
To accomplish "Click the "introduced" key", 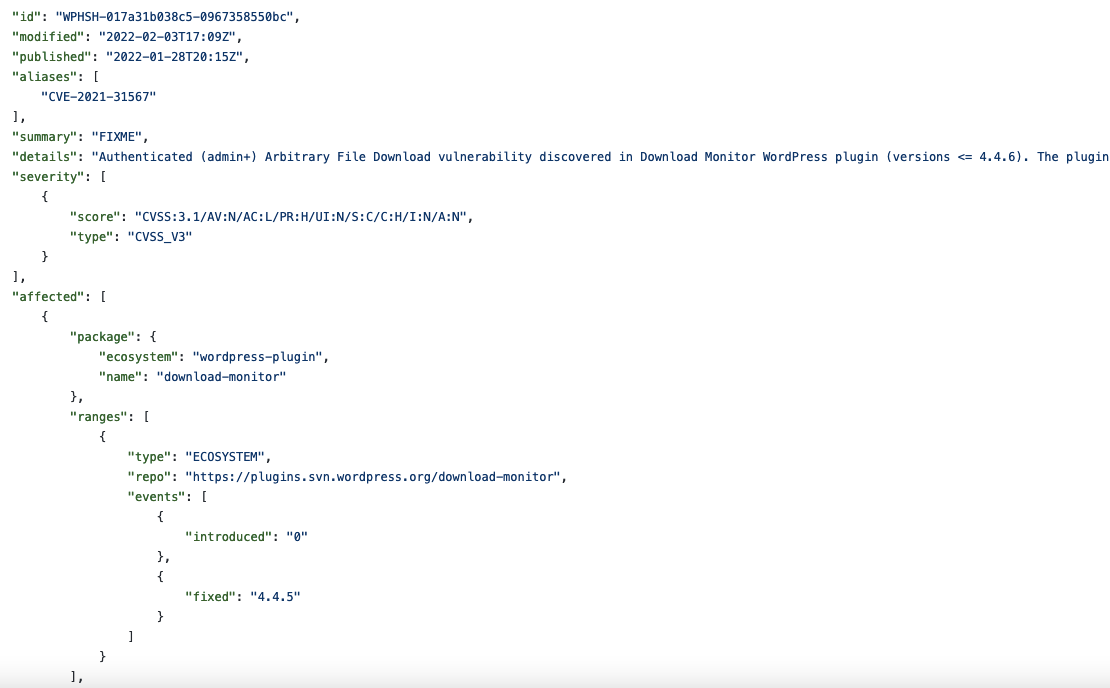I will click(229, 537).
